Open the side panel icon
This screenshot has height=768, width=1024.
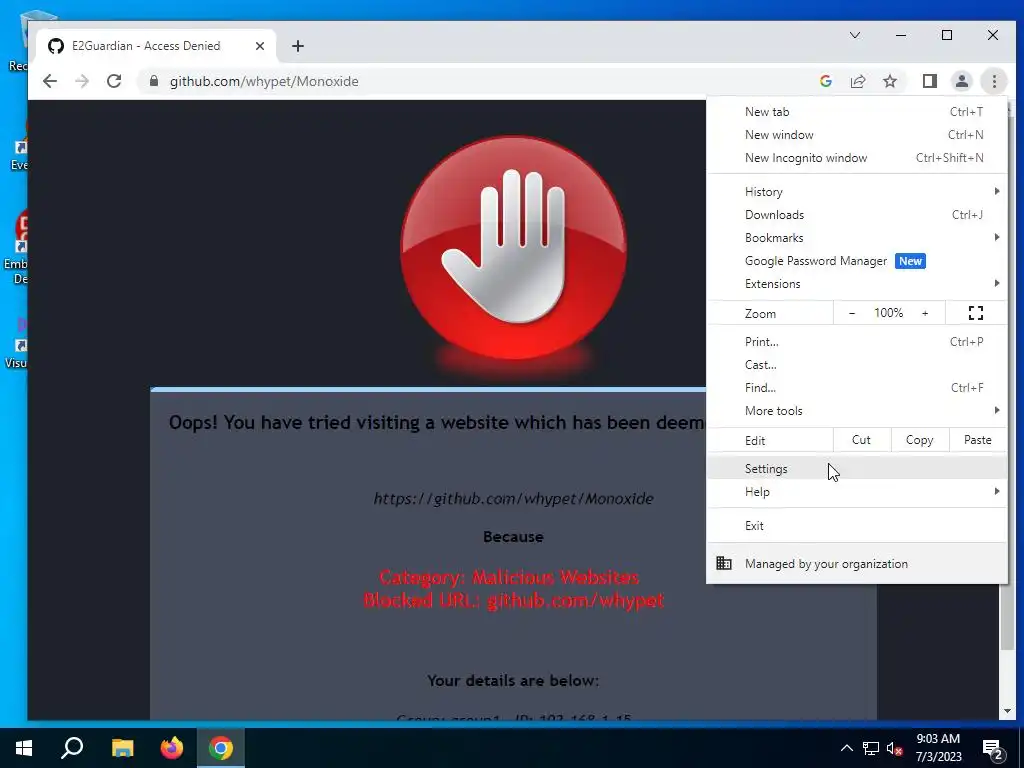(x=929, y=81)
